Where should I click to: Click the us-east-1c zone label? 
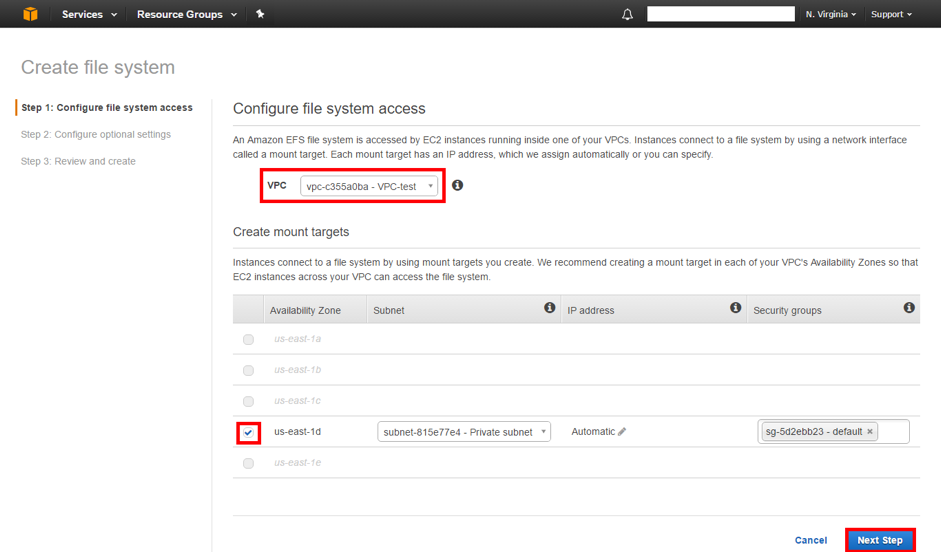[298, 401]
